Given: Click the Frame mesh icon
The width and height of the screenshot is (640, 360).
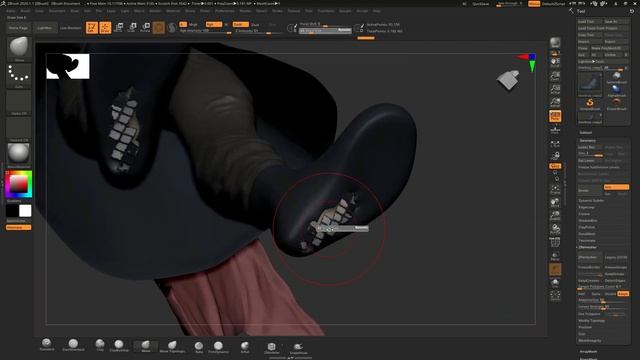Looking at the screenshot, I should click(555, 189).
